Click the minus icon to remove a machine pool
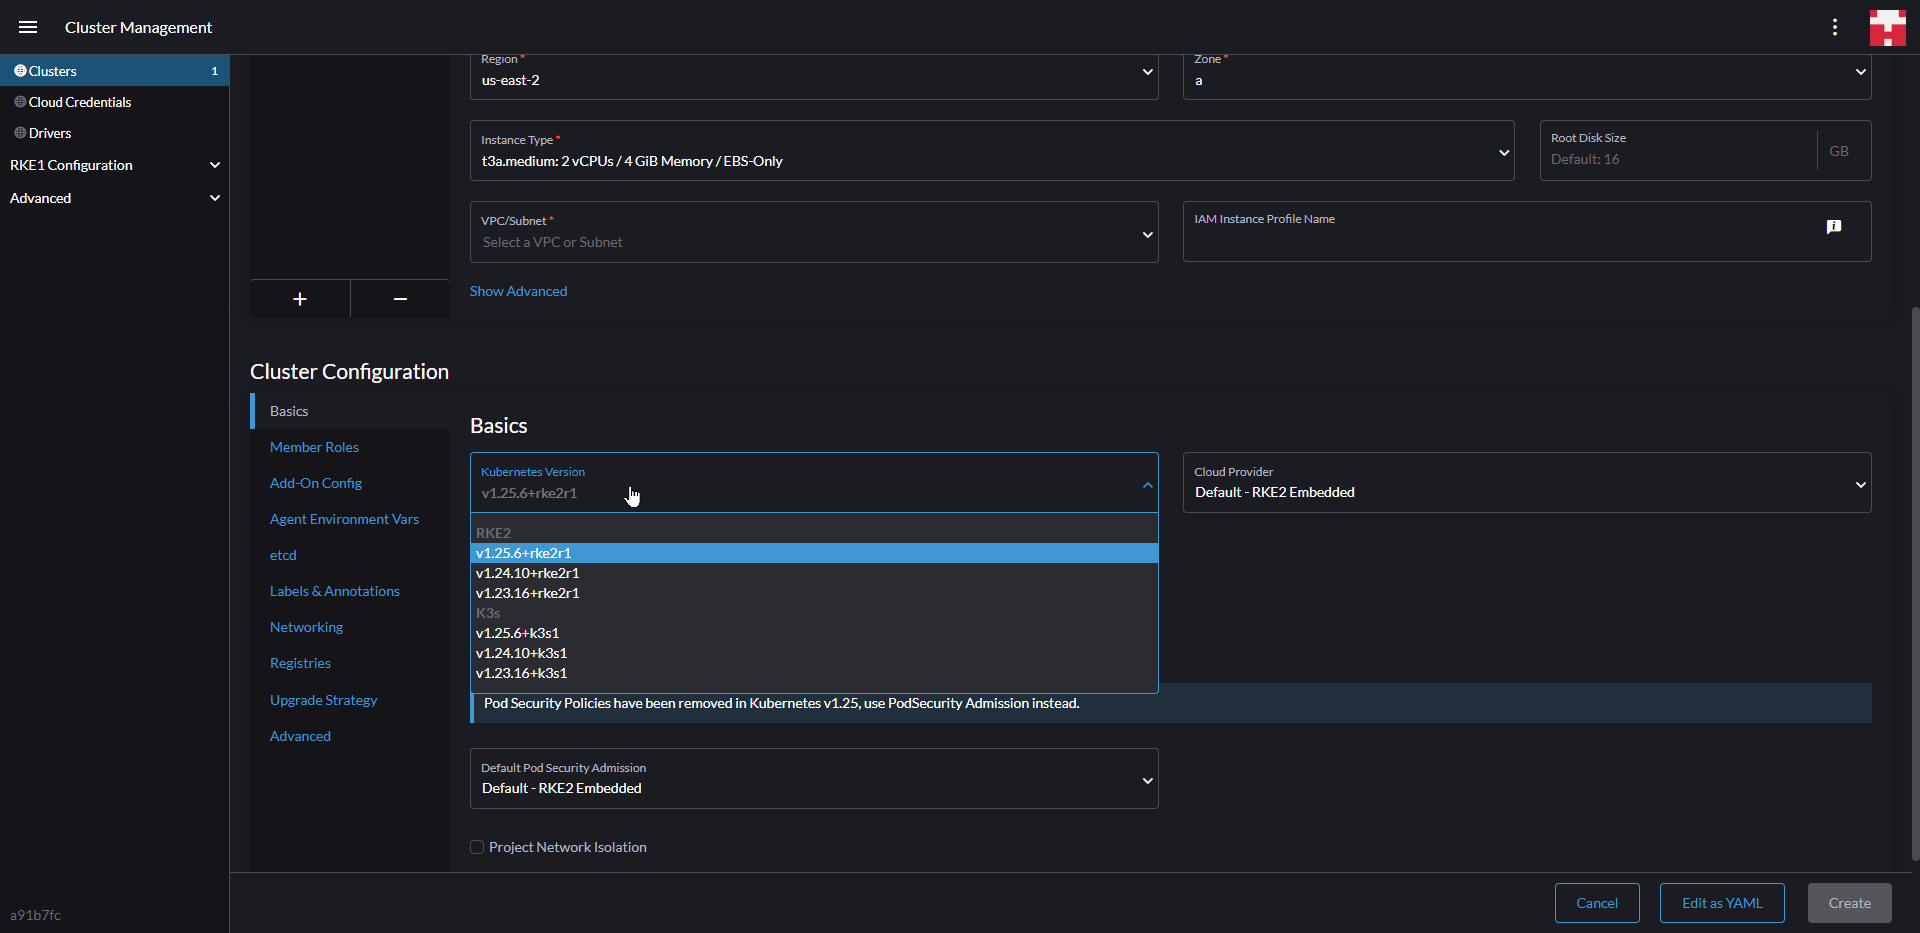Viewport: 1920px width, 933px height. pos(399,299)
